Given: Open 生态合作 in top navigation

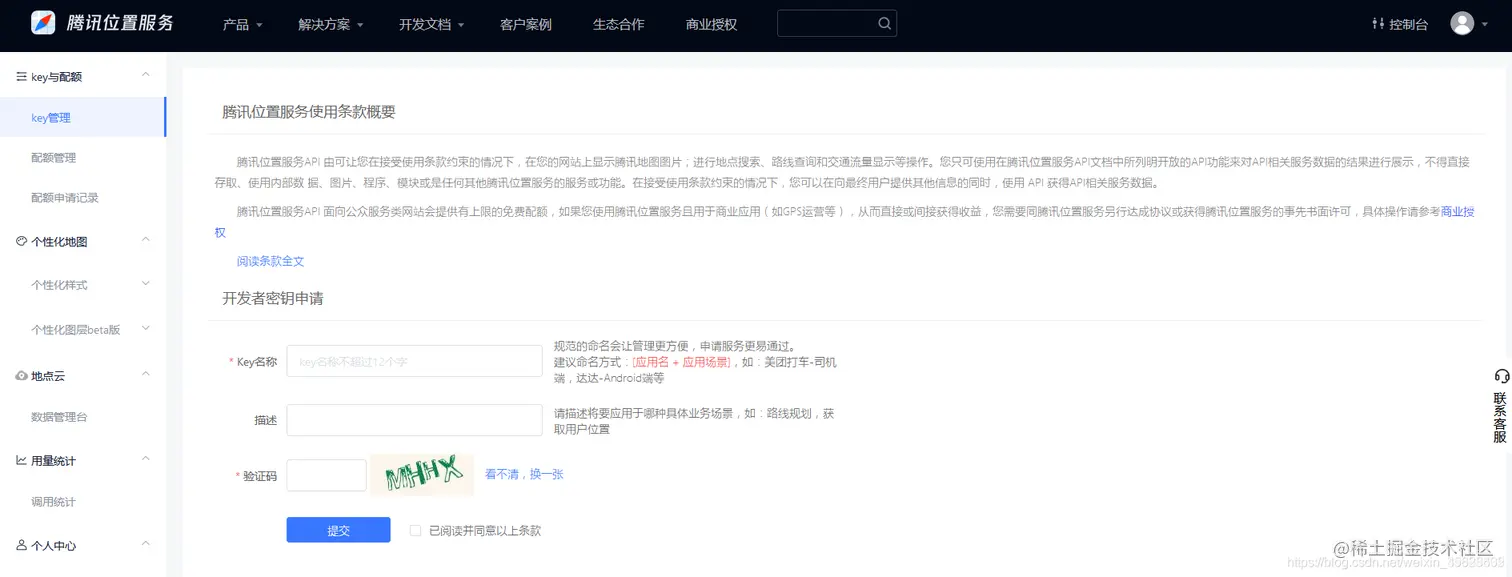Looking at the screenshot, I should pos(619,24).
